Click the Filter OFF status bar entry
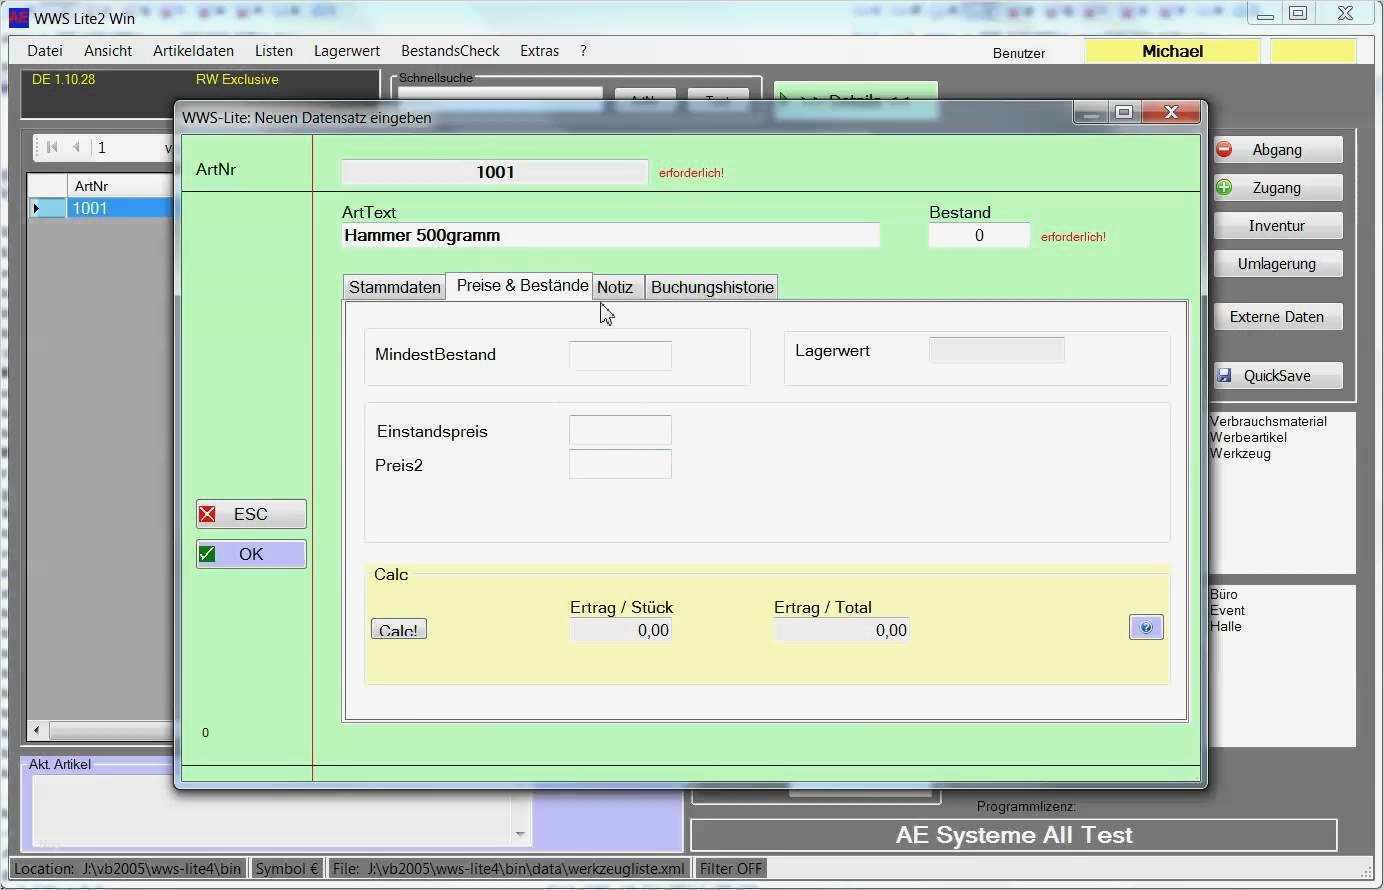 (731, 869)
